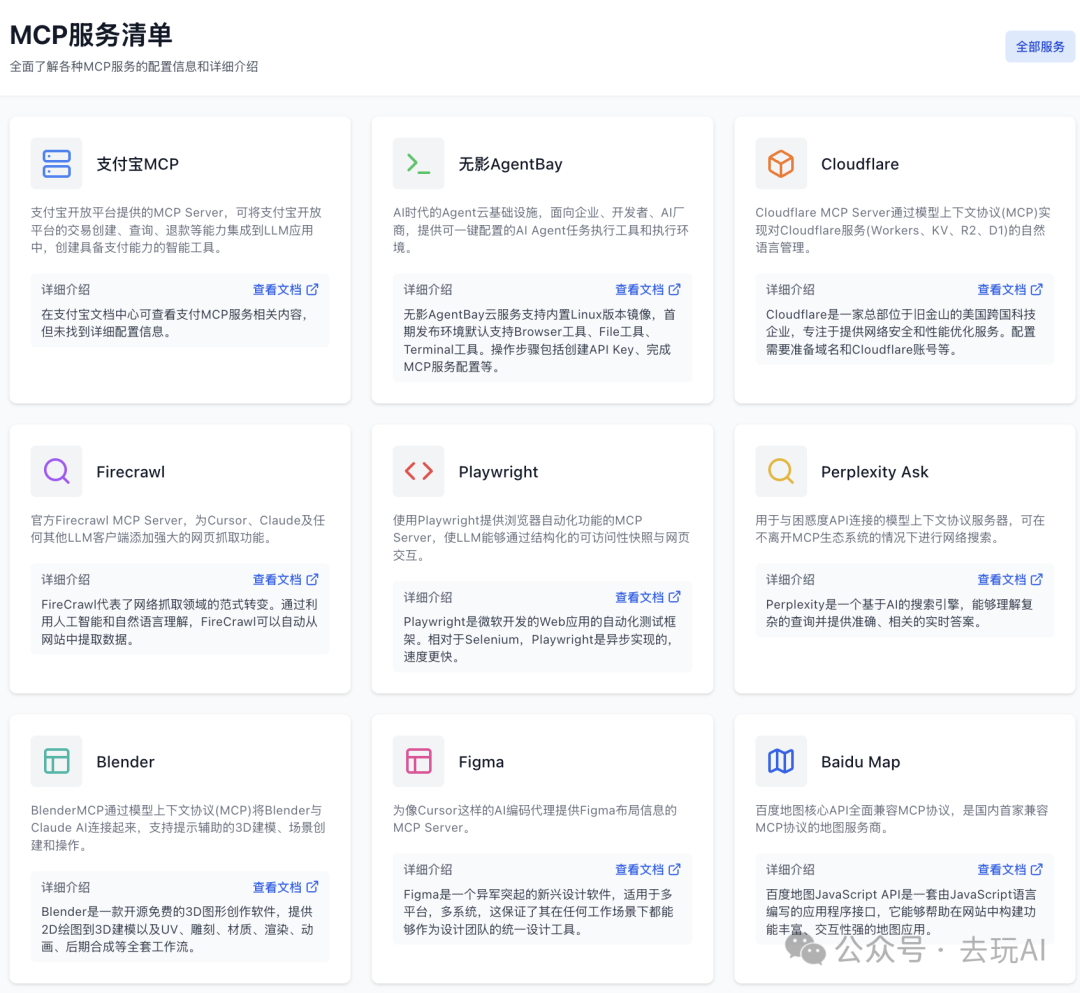
Task: Click 详细介绍 label in Firecrawl card
Action: [x=65, y=580]
